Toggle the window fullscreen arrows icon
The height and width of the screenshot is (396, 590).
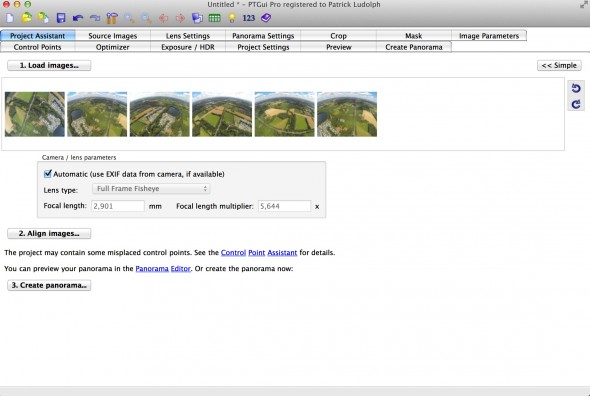click(x=584, y=5)
